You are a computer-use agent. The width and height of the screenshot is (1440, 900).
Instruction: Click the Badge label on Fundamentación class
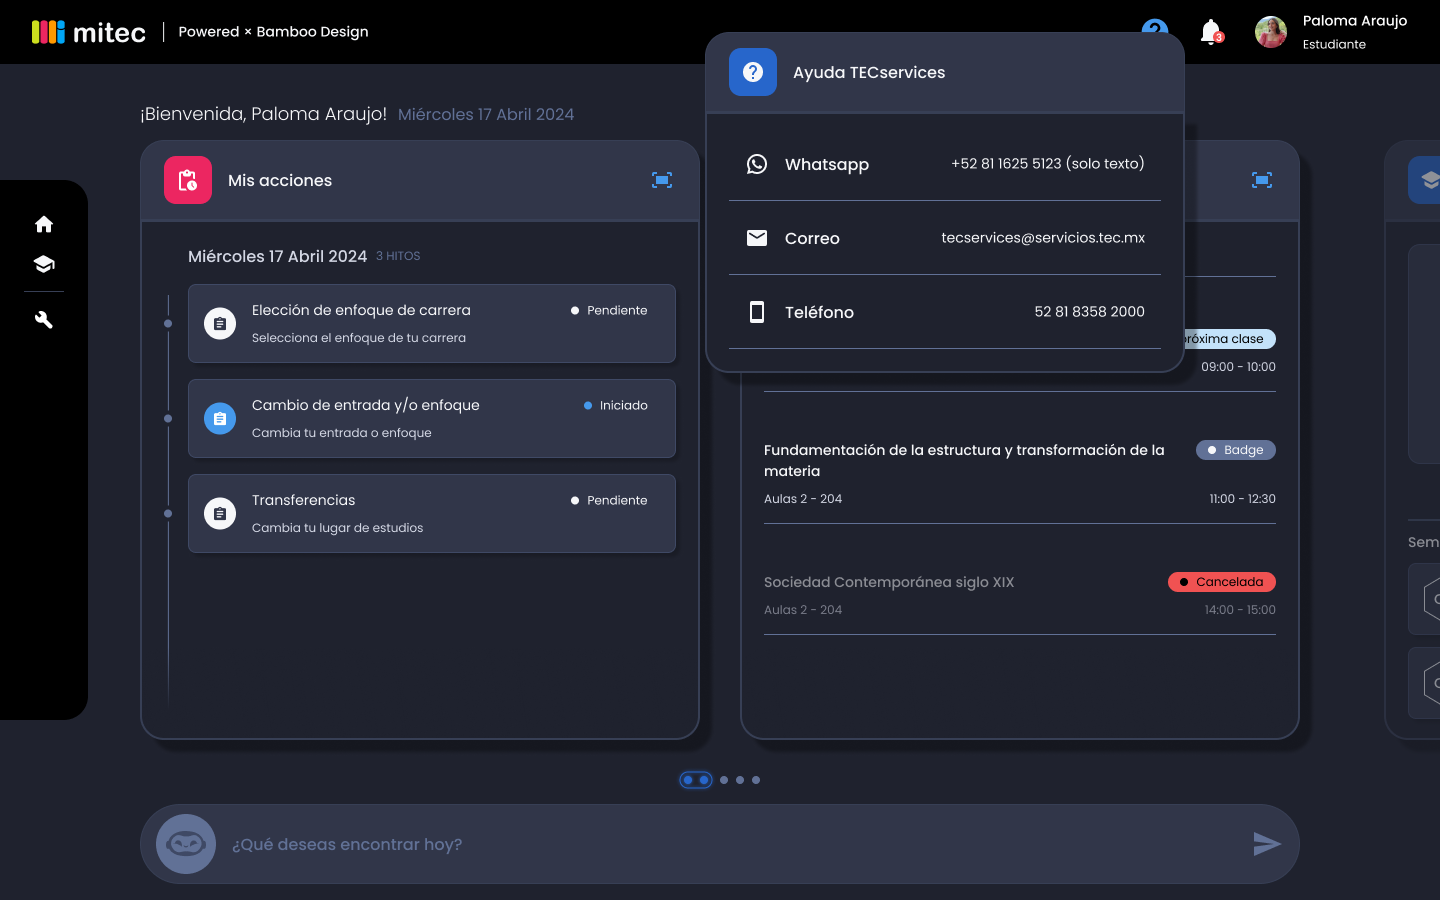click(x=1236, y=450)
